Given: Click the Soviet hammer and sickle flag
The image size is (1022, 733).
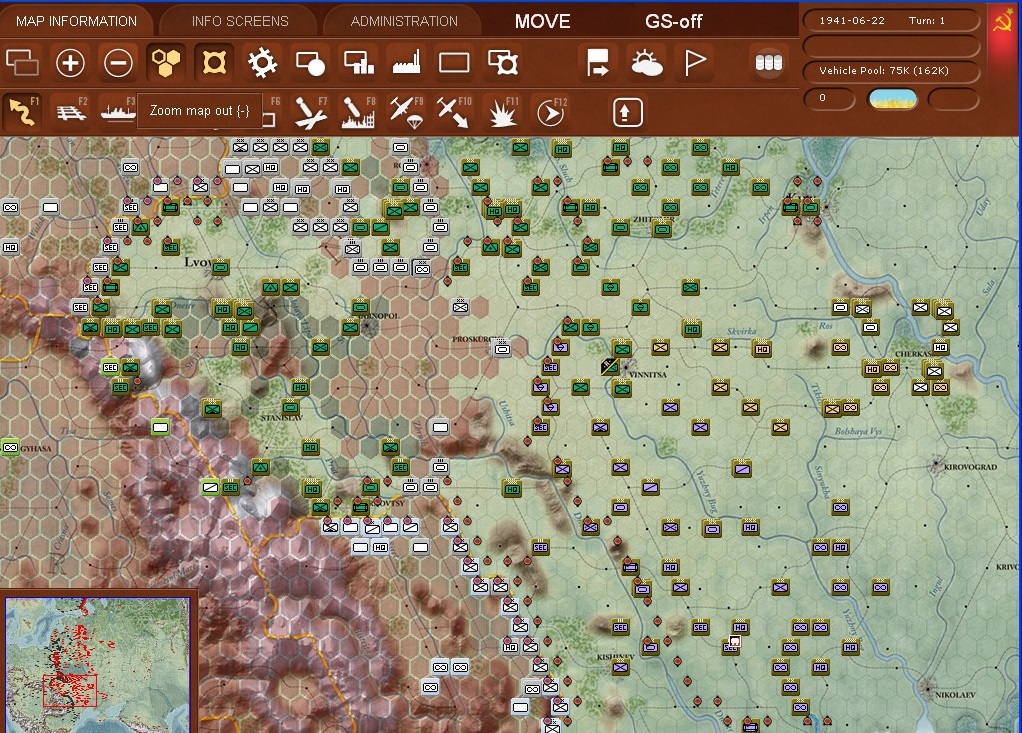Looking at the screenshot, I should [1004, 23].
